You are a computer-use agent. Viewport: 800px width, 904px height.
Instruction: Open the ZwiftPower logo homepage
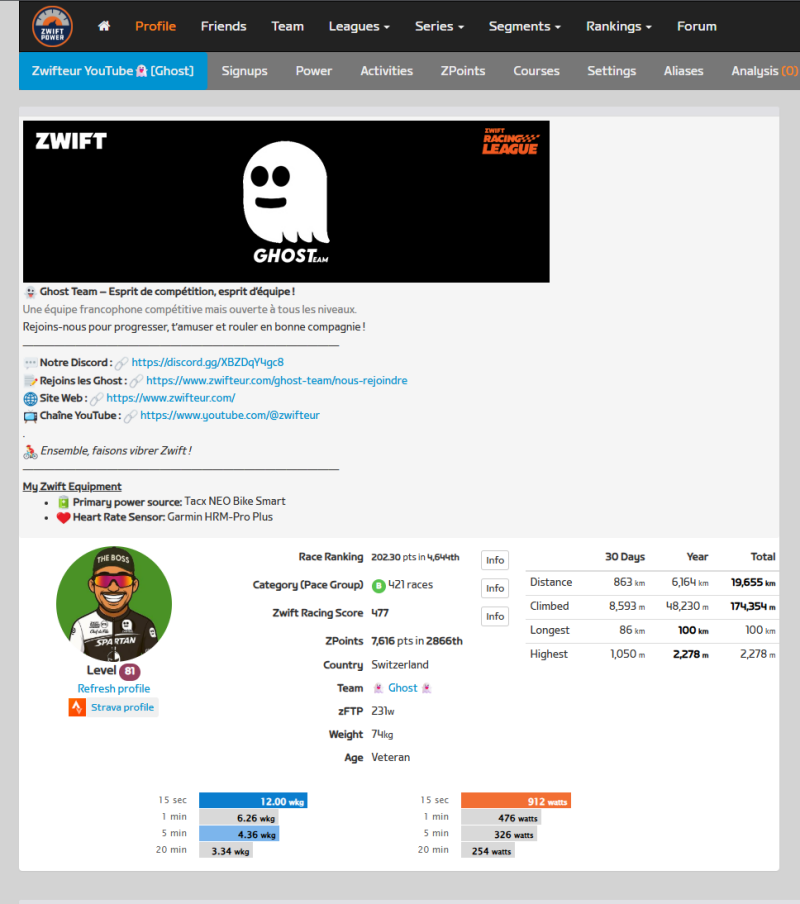pyautogui.click(x=52, y=27)
